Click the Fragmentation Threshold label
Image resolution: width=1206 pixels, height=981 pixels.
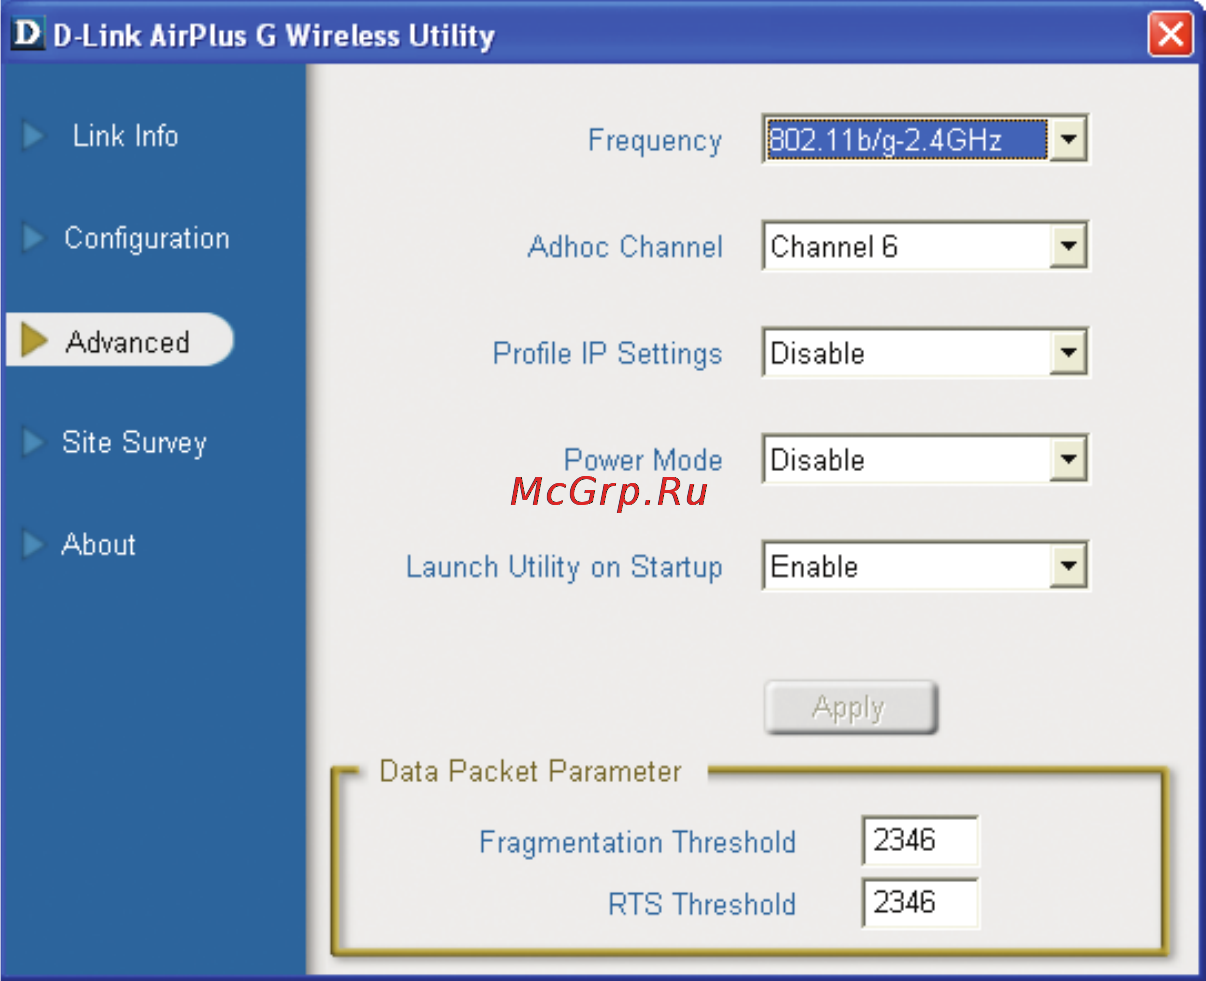(637, 843)
